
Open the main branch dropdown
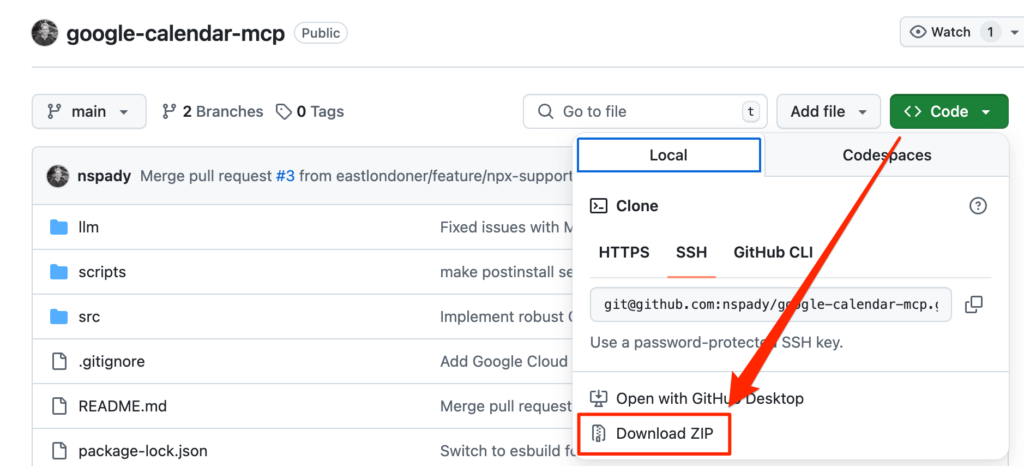coord(89,112)
